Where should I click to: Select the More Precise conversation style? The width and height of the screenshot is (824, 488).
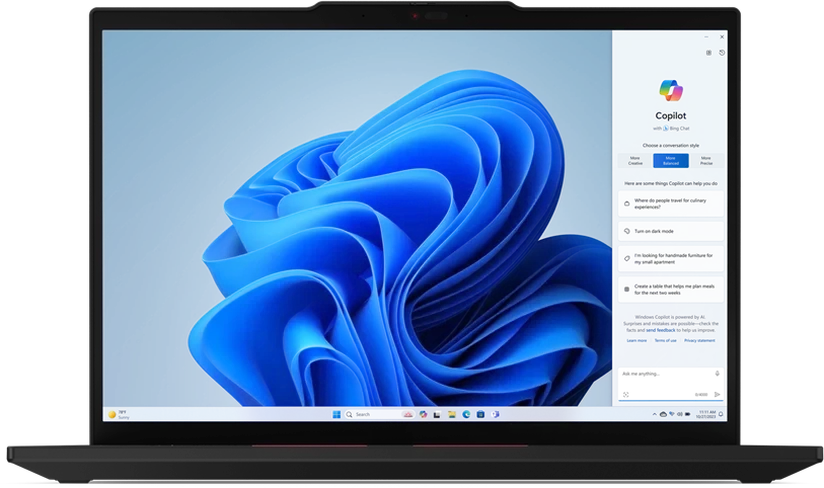click(x=706, y=160)
